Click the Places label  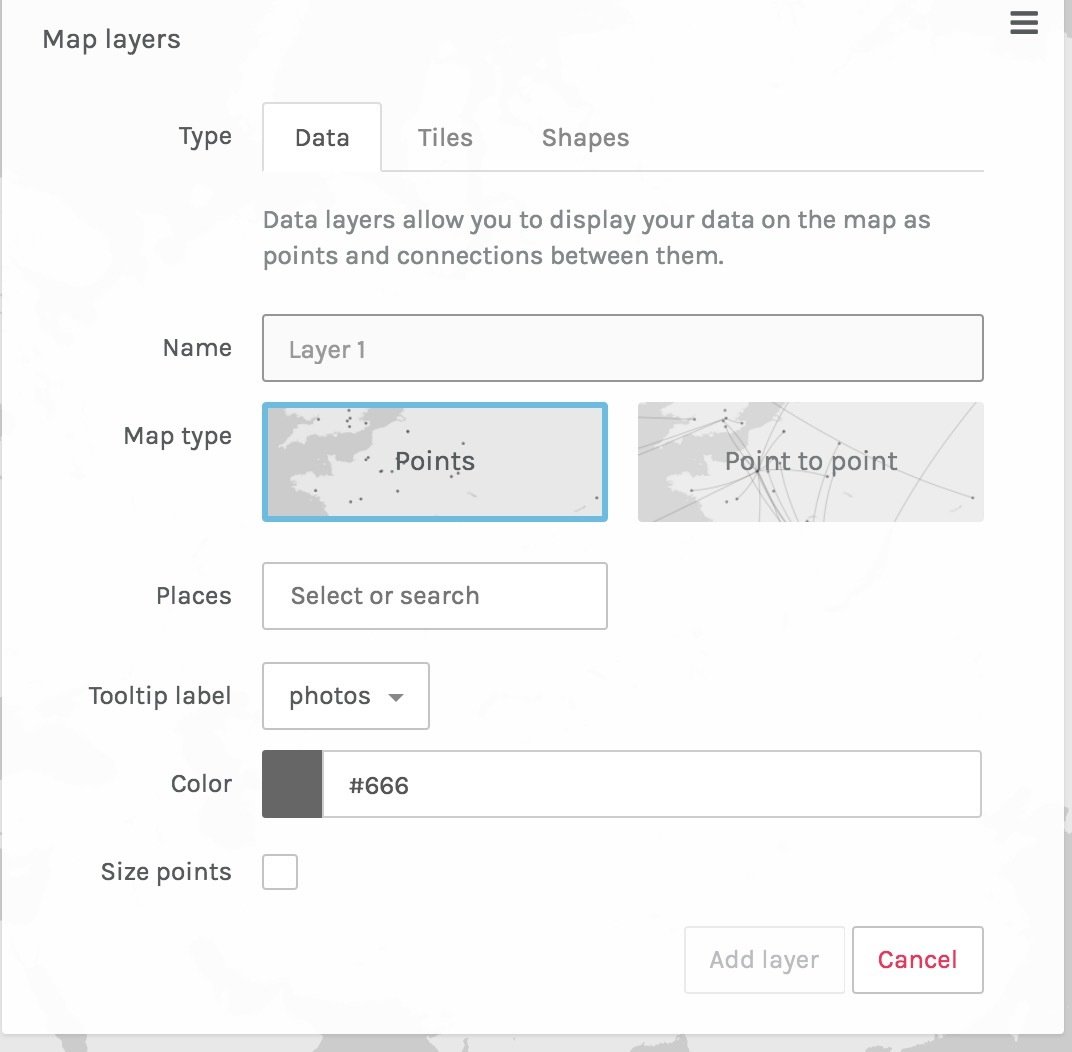pyautogui.click(x=193, y=595)
